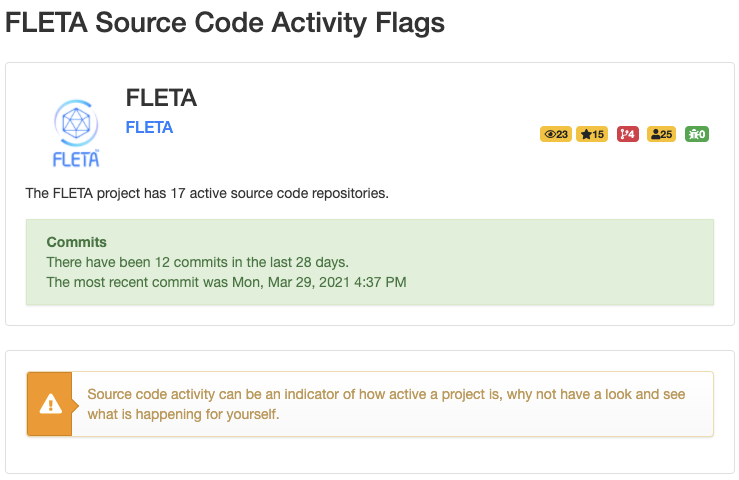Click the bold FLETA project name heading
739x480 pixels.
click(161, 98)
